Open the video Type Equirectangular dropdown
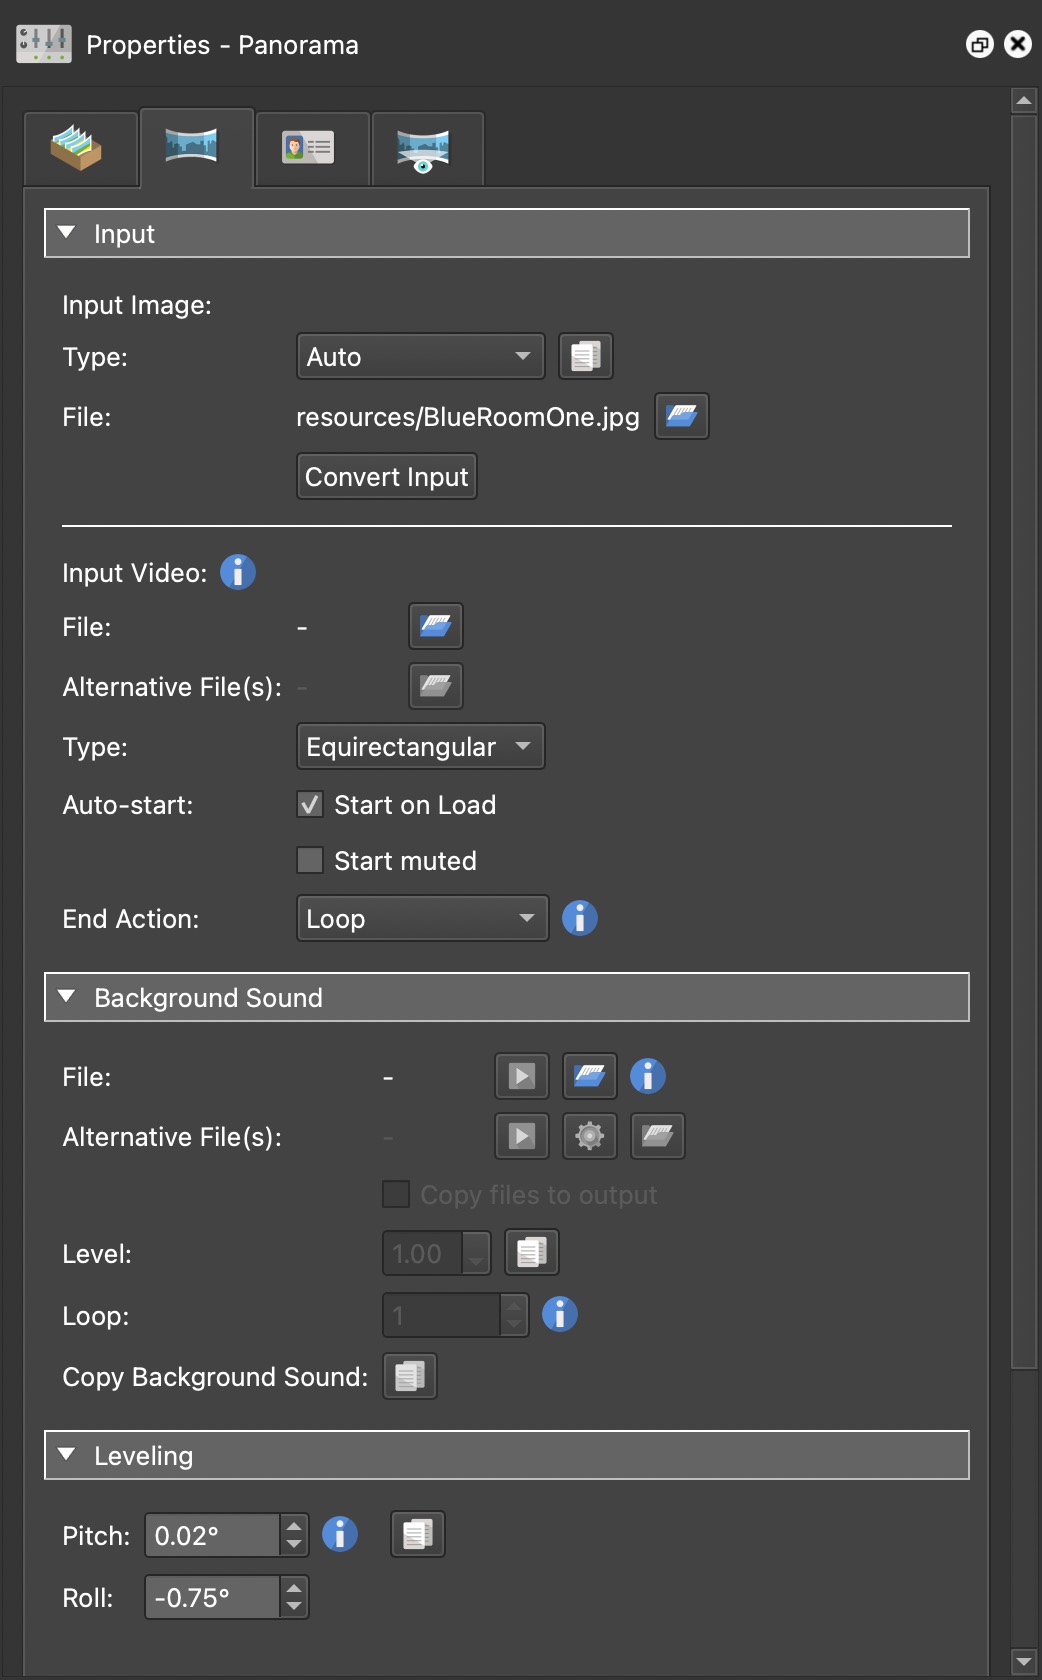The image size is (1042, 1680). (420, 747)
